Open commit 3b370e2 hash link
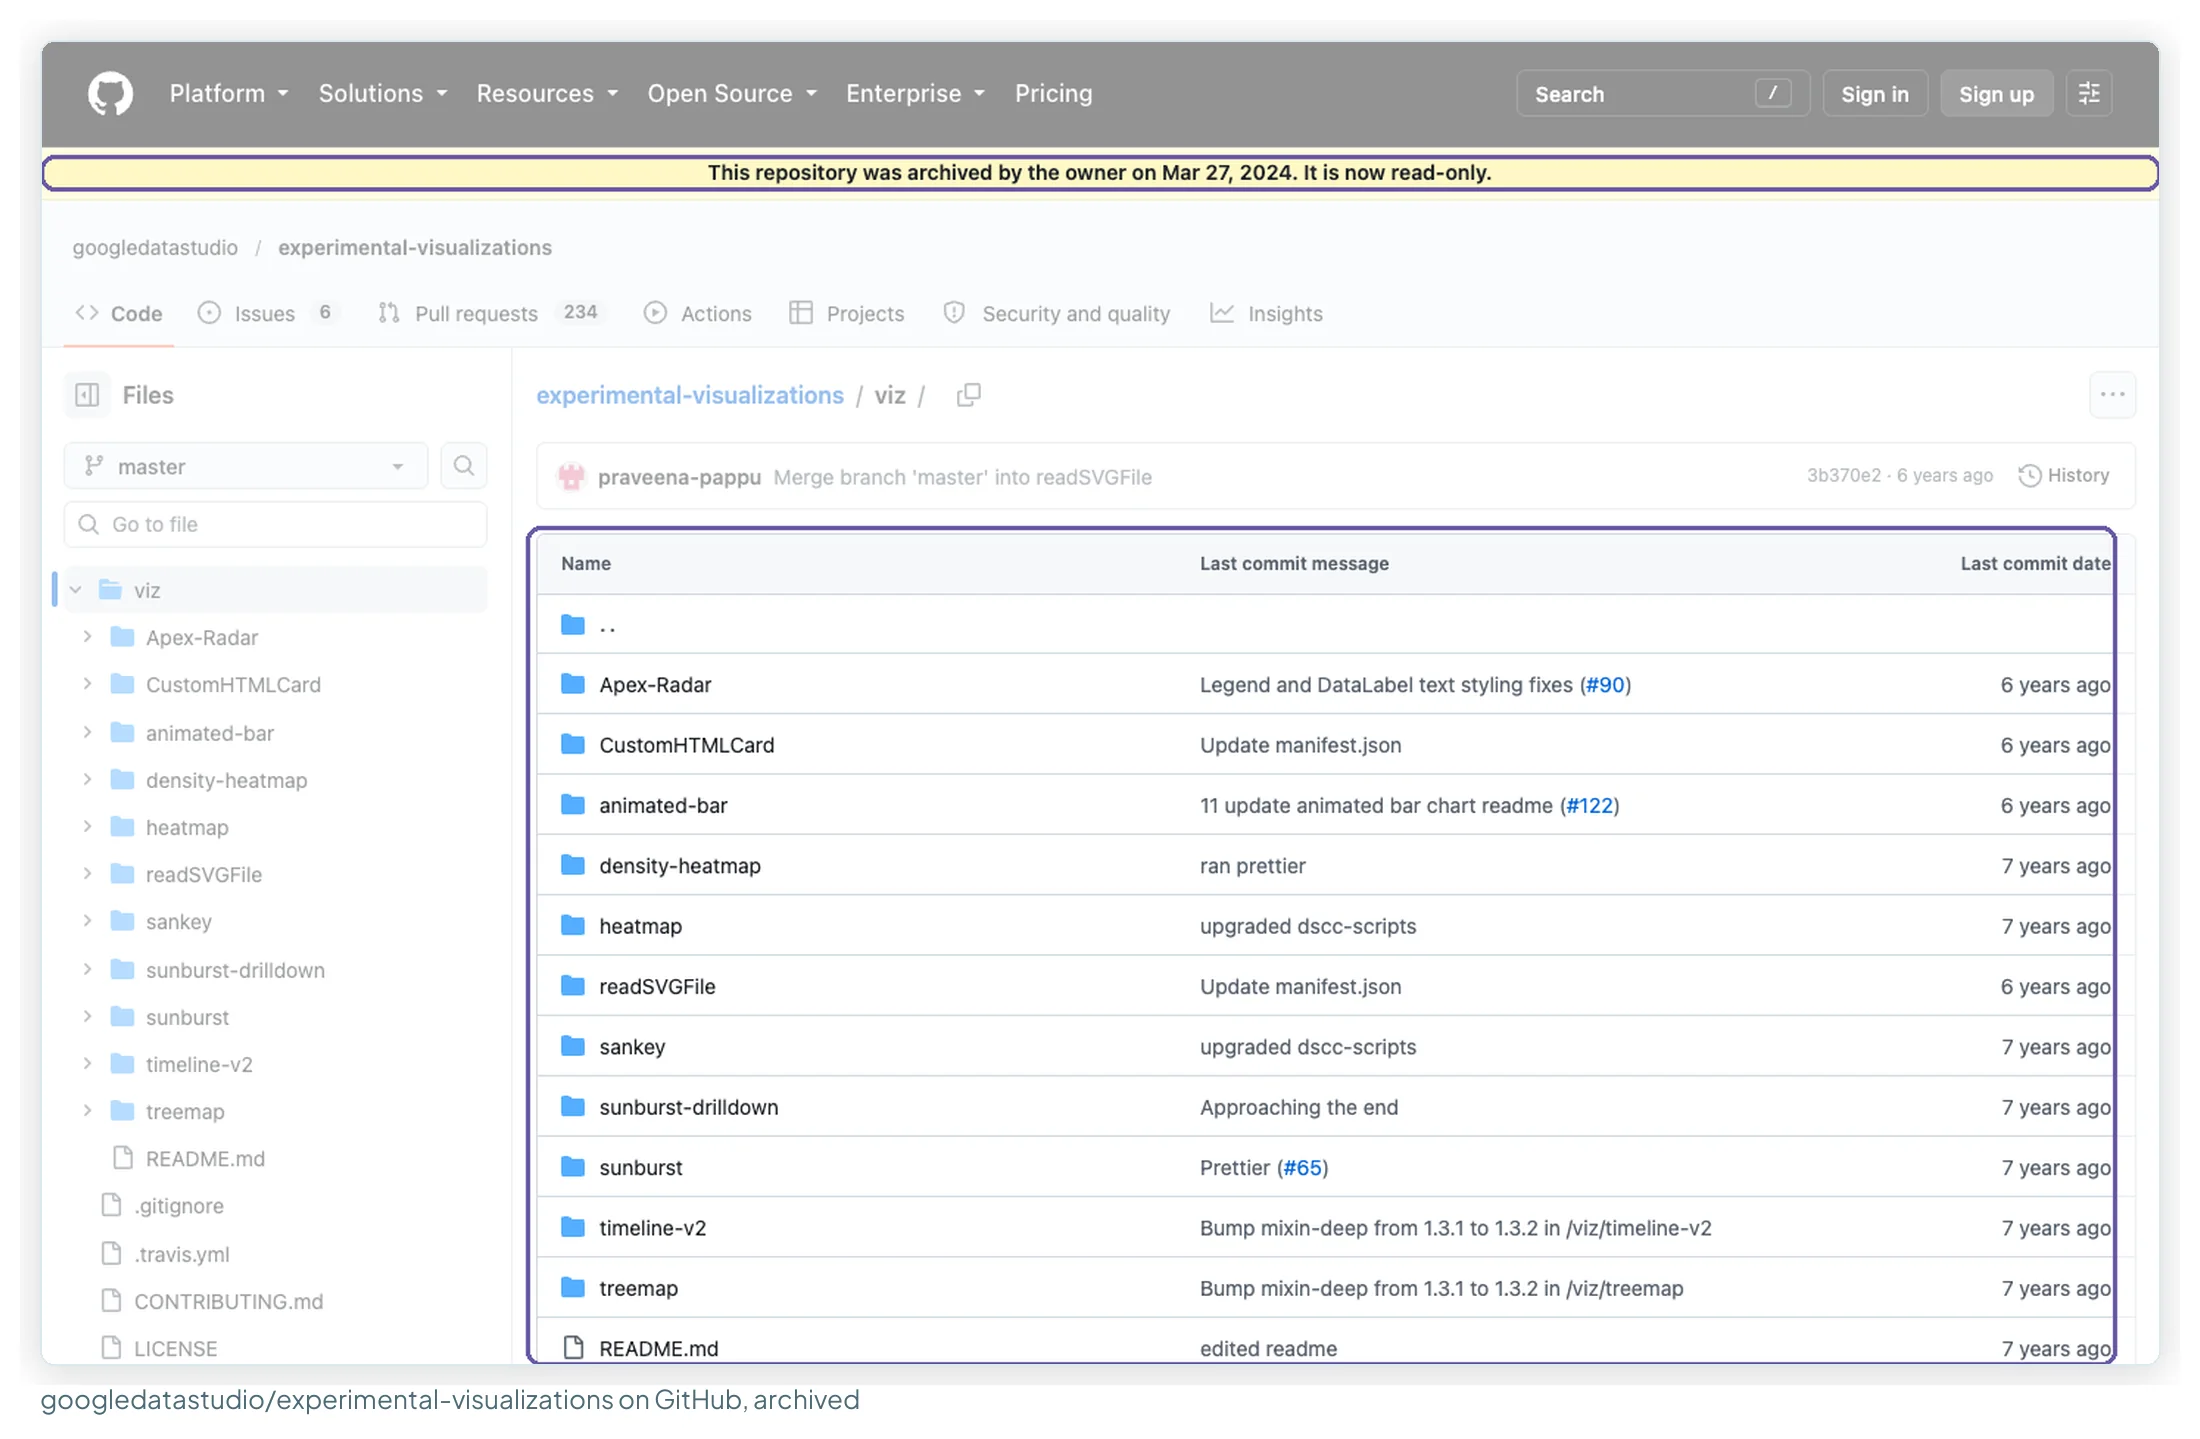 coord(1843,476)
